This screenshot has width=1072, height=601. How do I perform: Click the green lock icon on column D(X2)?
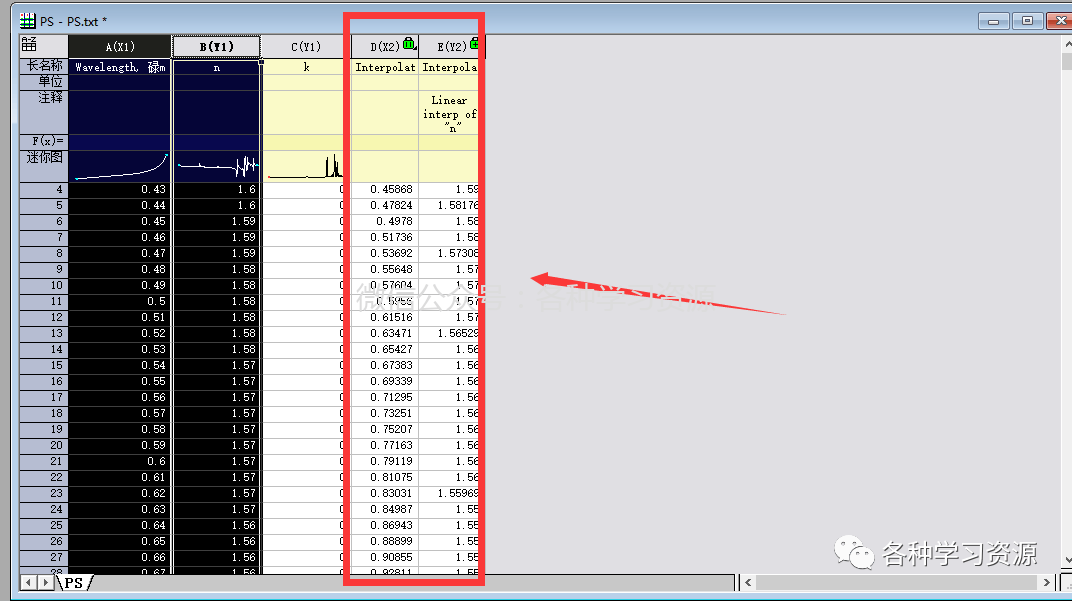409,43
